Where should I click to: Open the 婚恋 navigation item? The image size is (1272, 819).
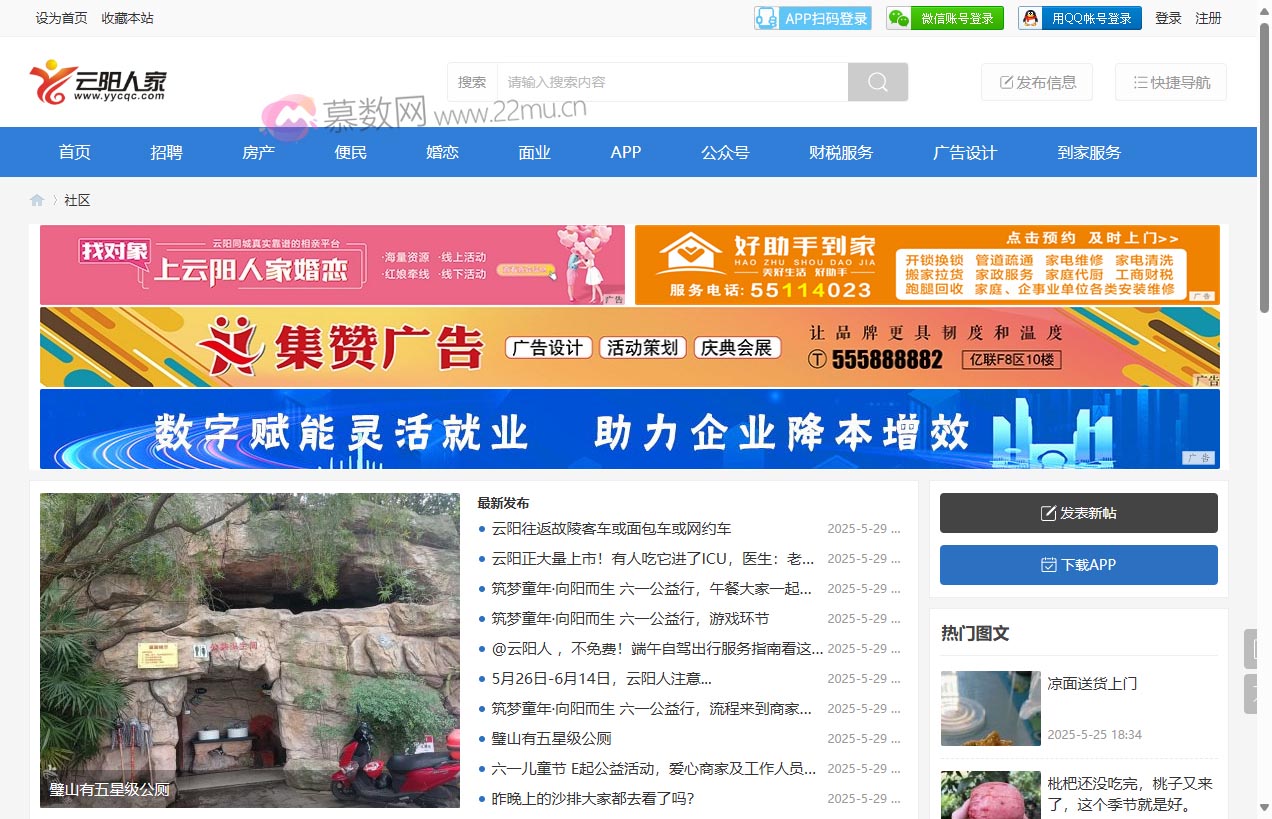(x=442, y=152)
